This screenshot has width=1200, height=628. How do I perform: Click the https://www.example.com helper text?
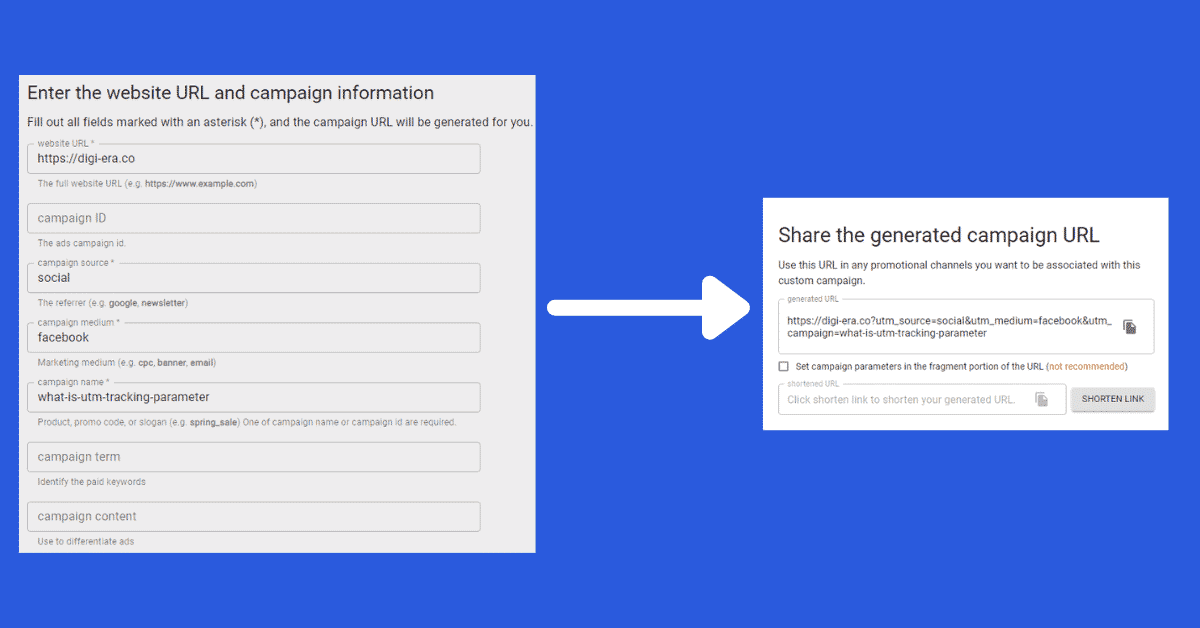[200, 184]
